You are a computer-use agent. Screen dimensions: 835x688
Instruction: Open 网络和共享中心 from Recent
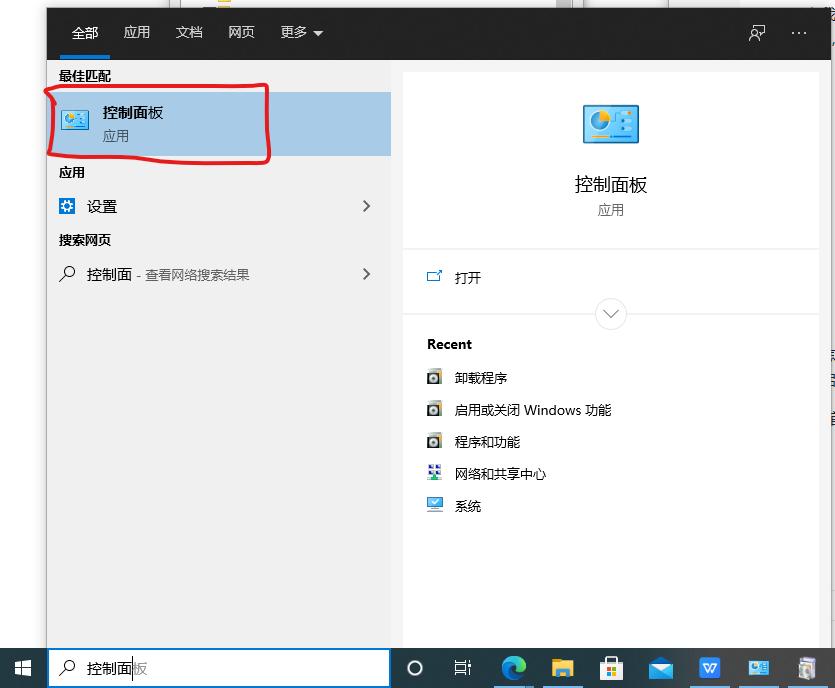click(502, 473)
